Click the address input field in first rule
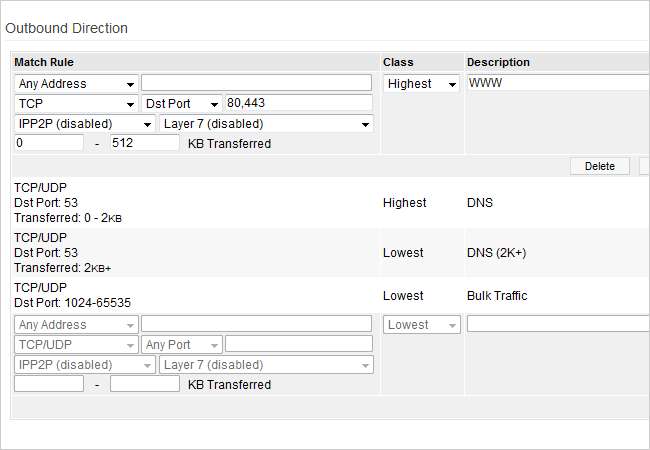650x450 pixels. click(256, 84)
